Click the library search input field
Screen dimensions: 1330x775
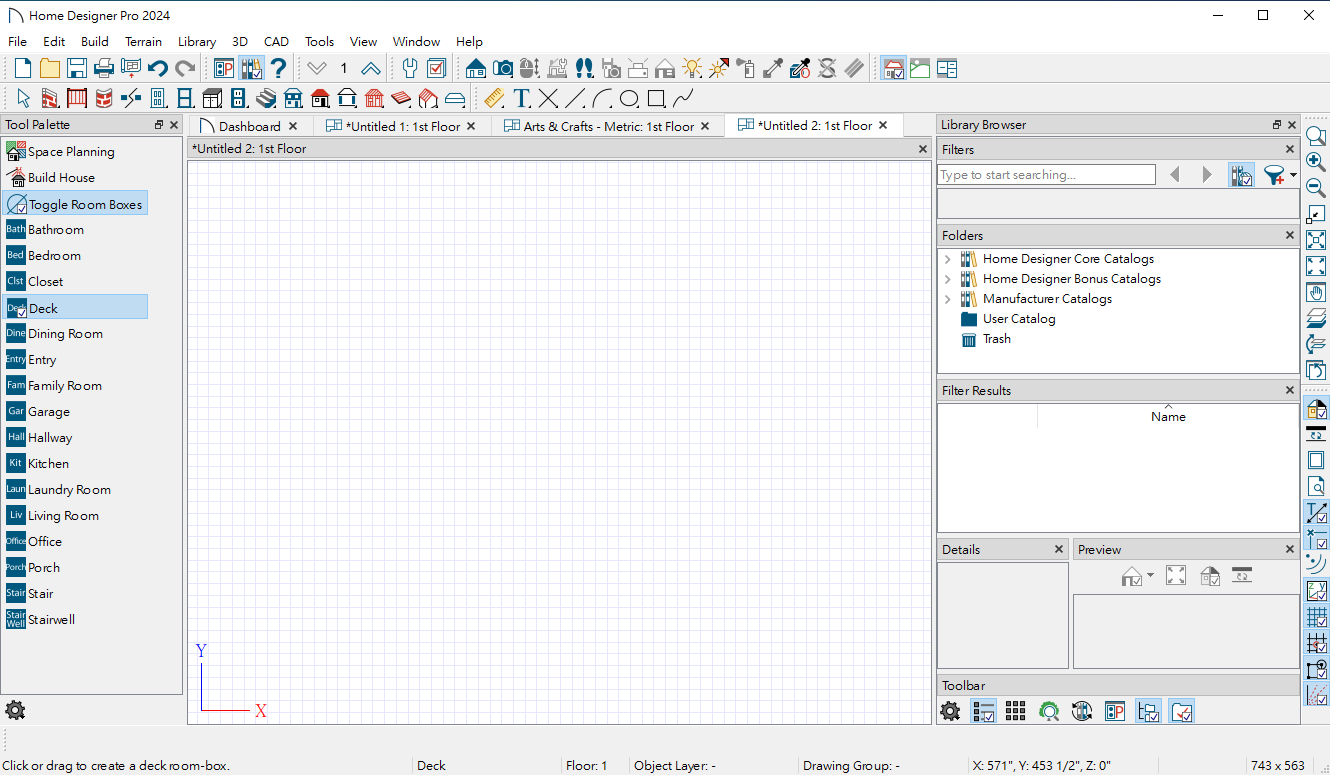pos(1046,175)
